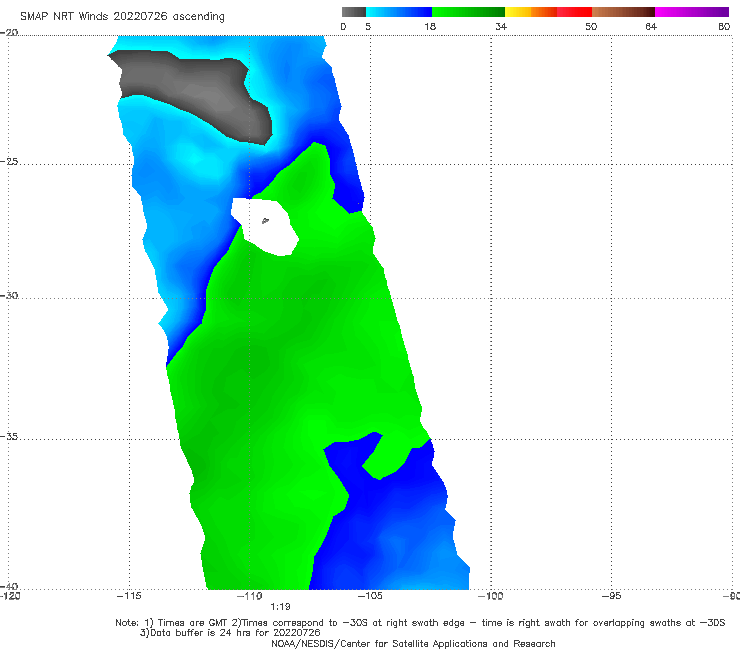Click the longitude label '-115'

click(129, 596)
